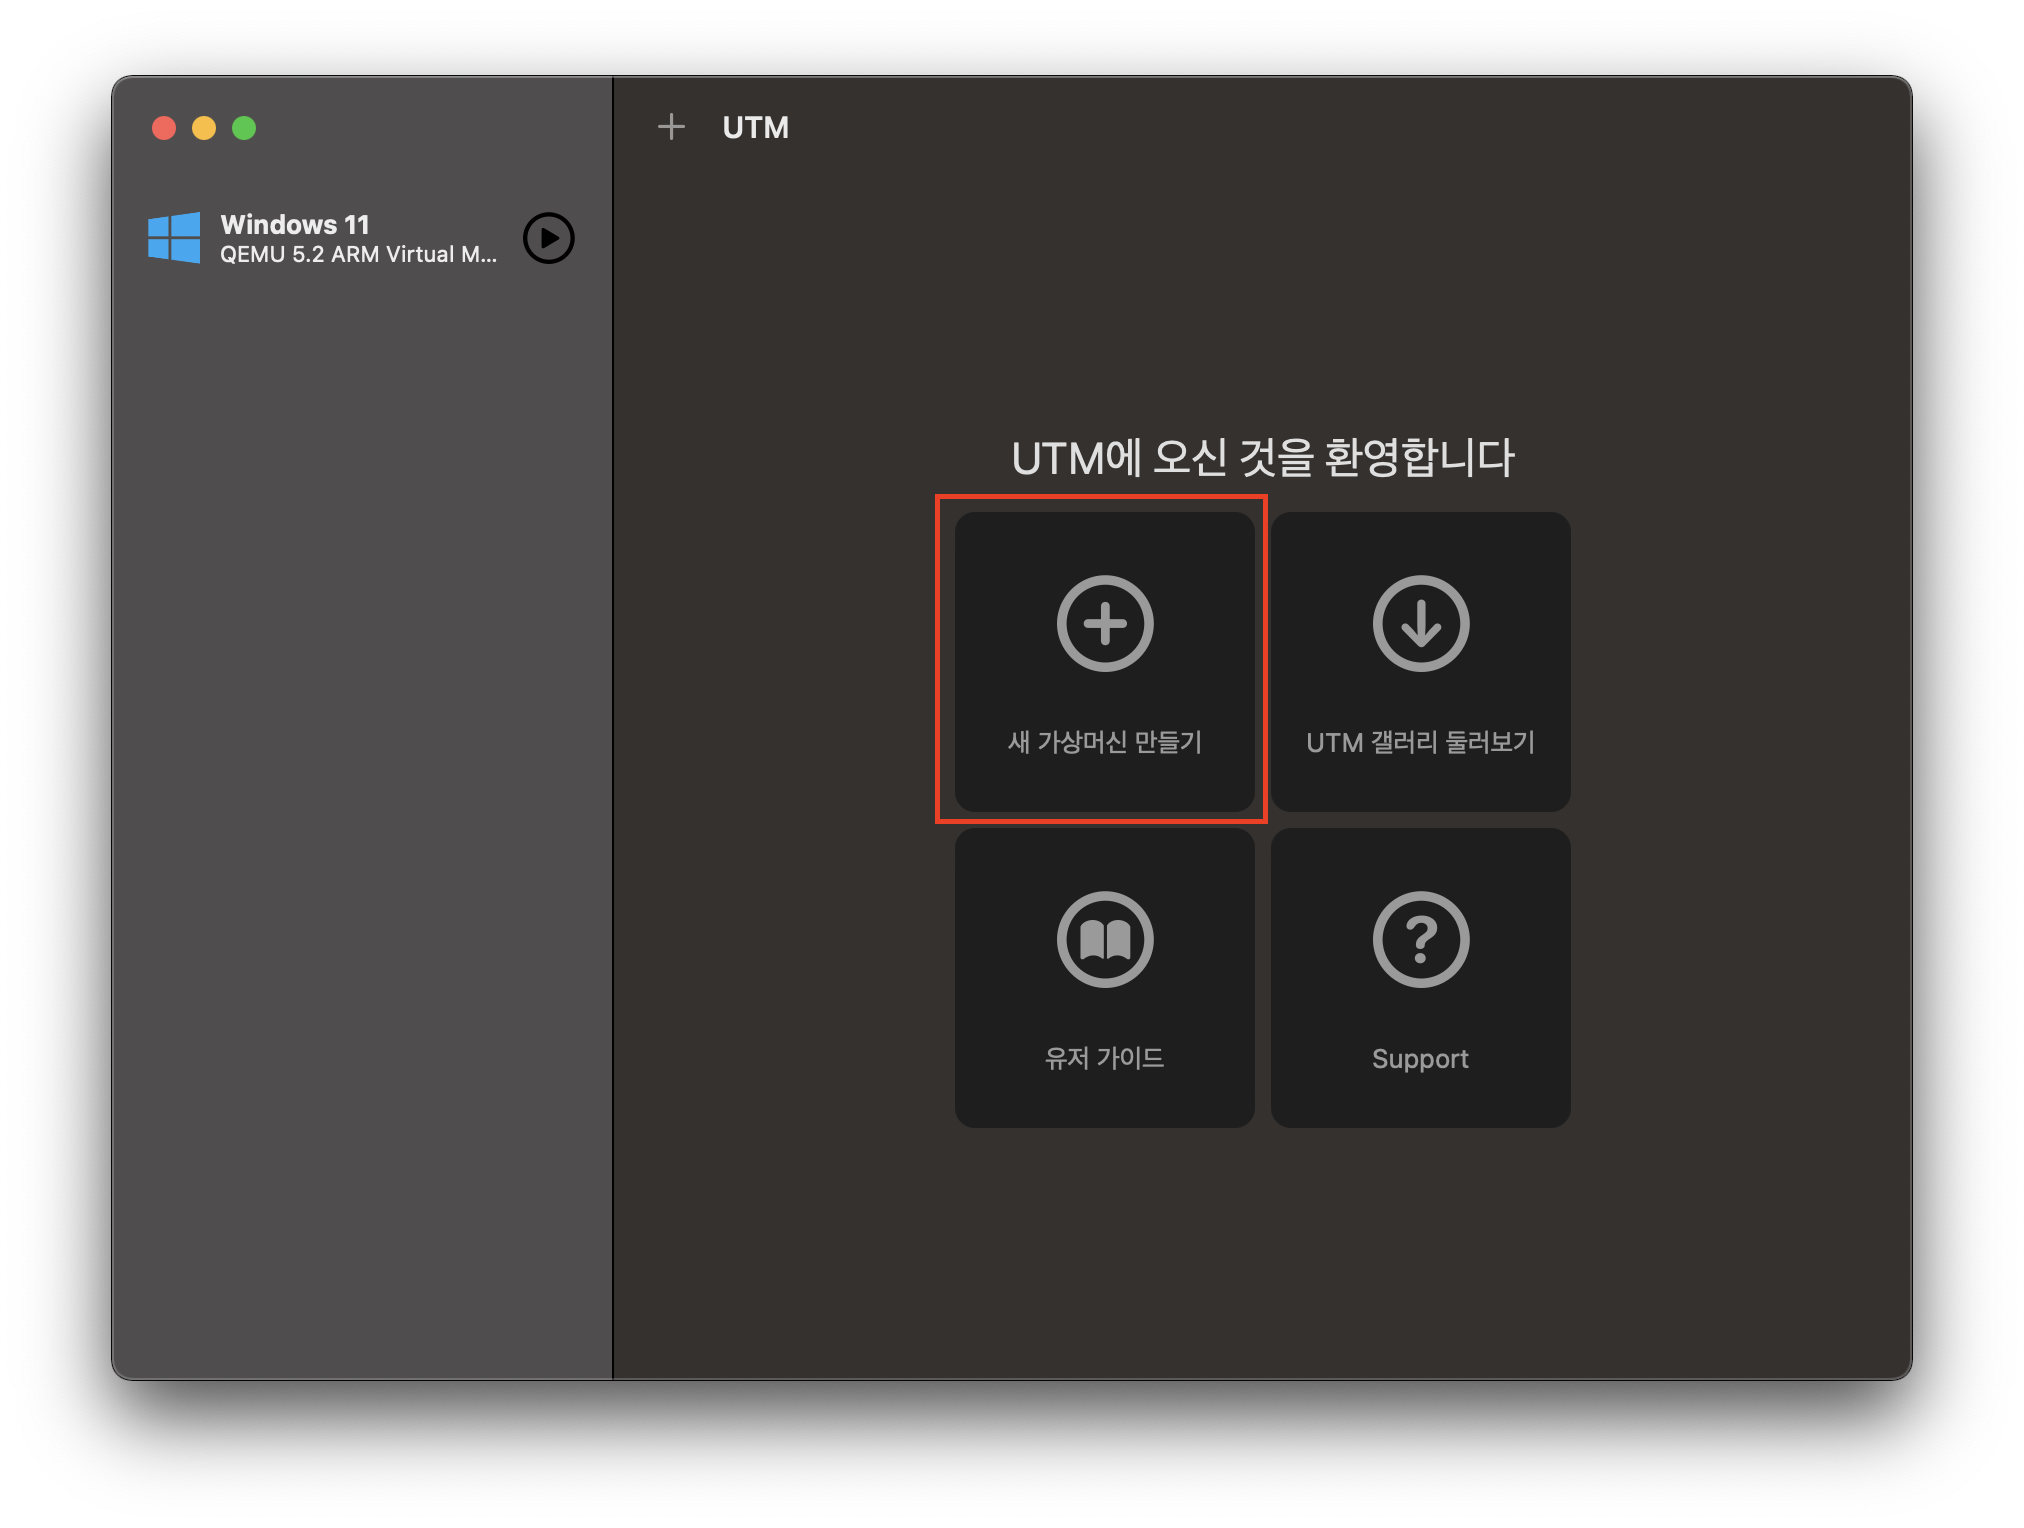Open the 유저 가이드 label

[1105, 1058]
